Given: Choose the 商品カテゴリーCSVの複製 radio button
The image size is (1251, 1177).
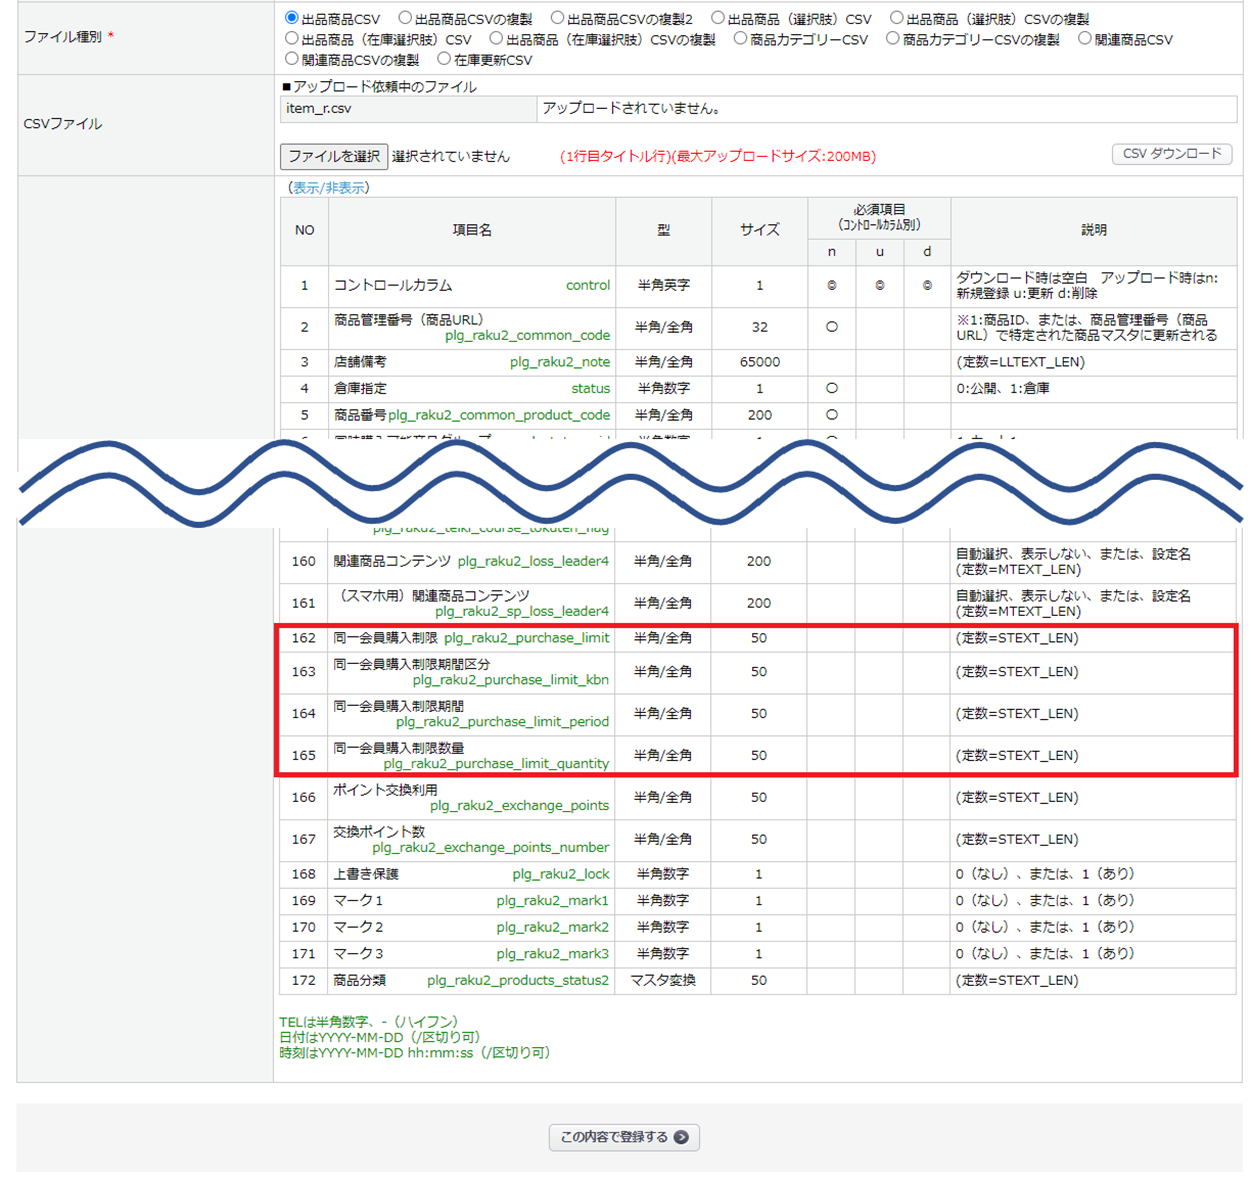Looking at the screenshot, I should (893, 39).
